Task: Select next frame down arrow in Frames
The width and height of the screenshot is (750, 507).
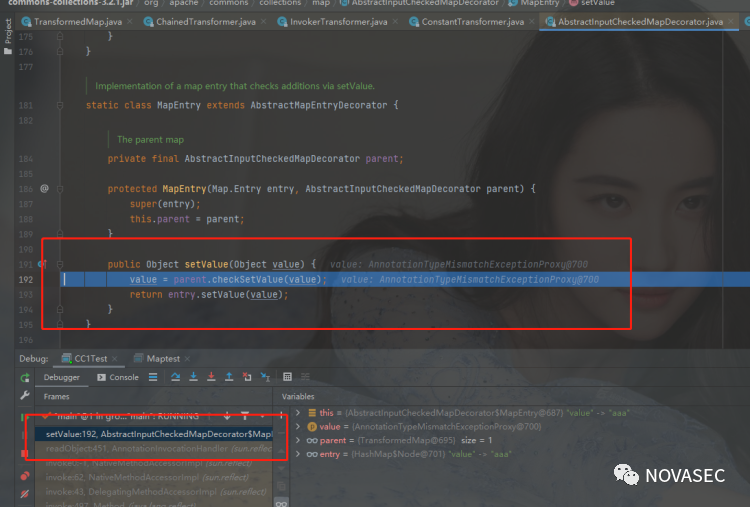Action: coord(227,416)
